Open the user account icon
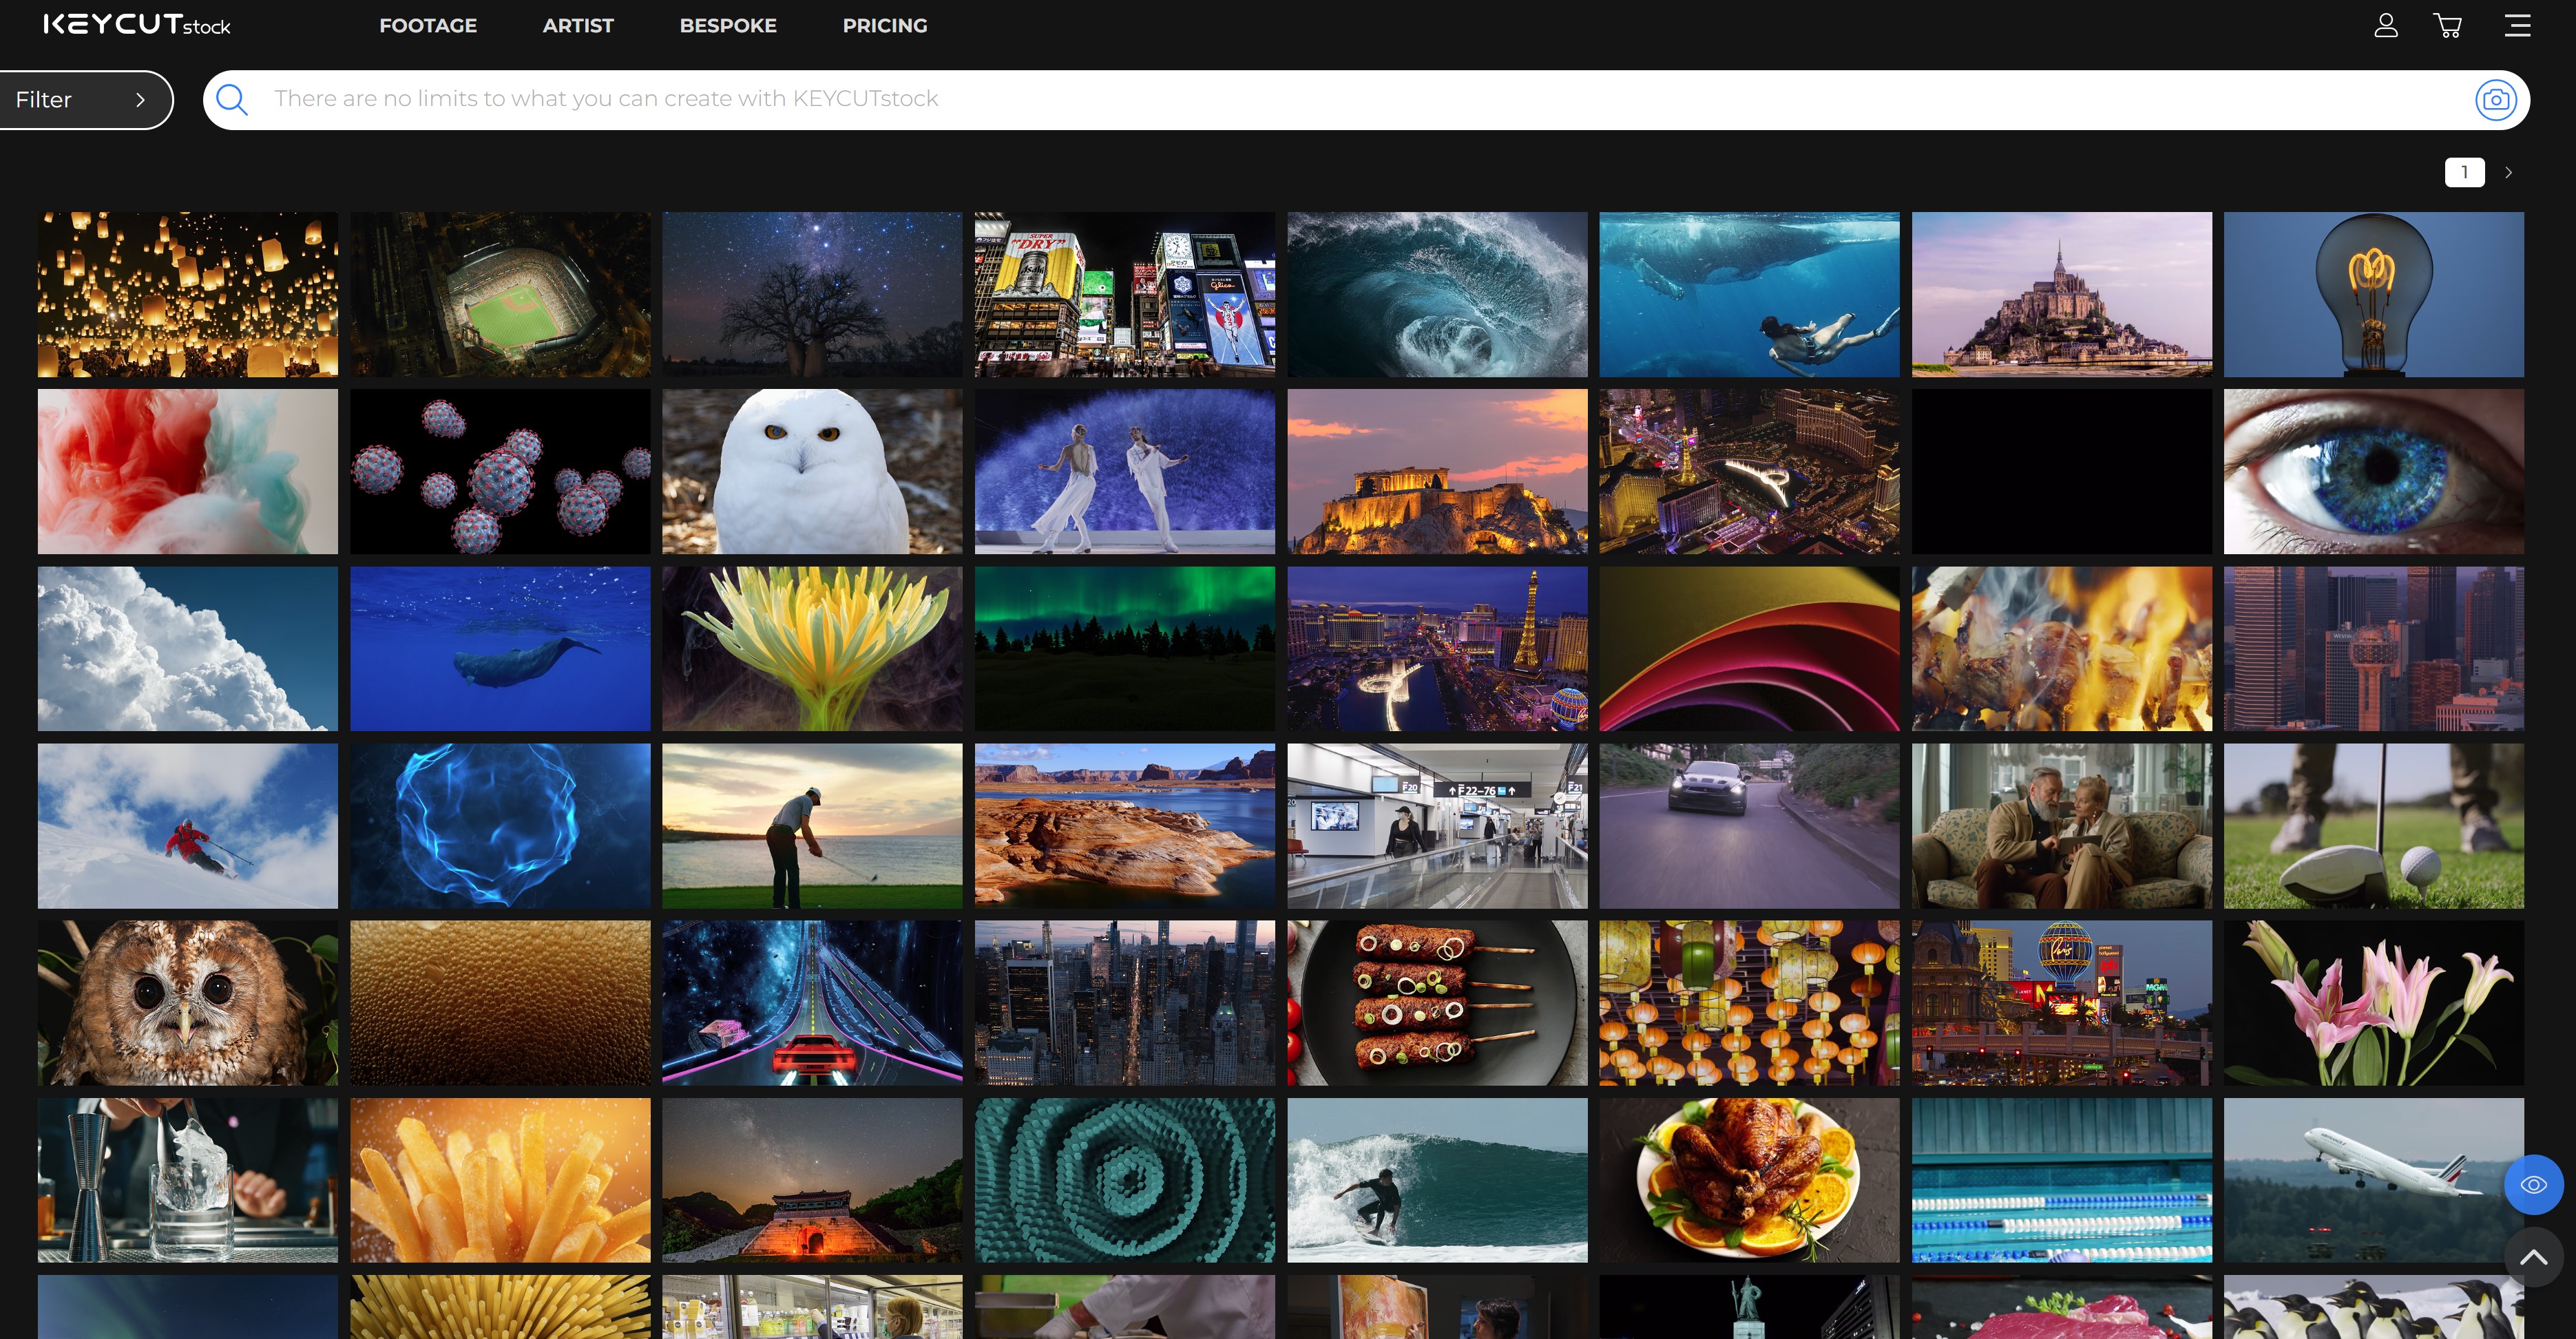Screen dimensions: 2576x1339 (2386, 25)
